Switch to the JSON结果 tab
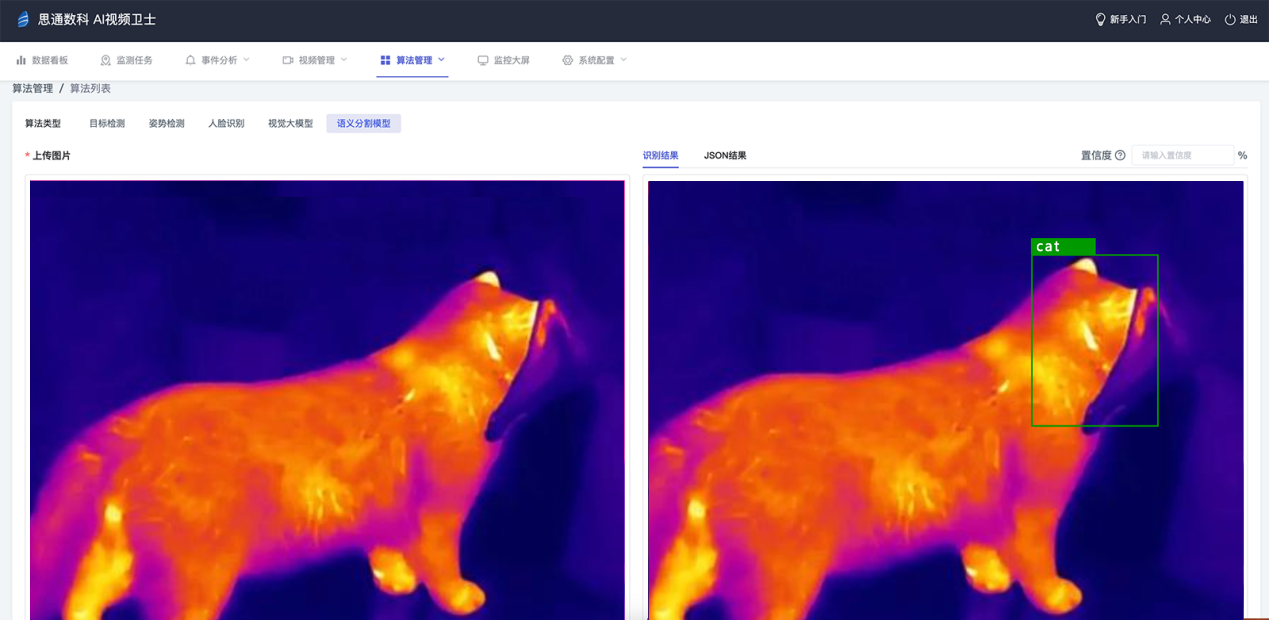The width and height of the screenshot is (1269, 620). (725, 155)
